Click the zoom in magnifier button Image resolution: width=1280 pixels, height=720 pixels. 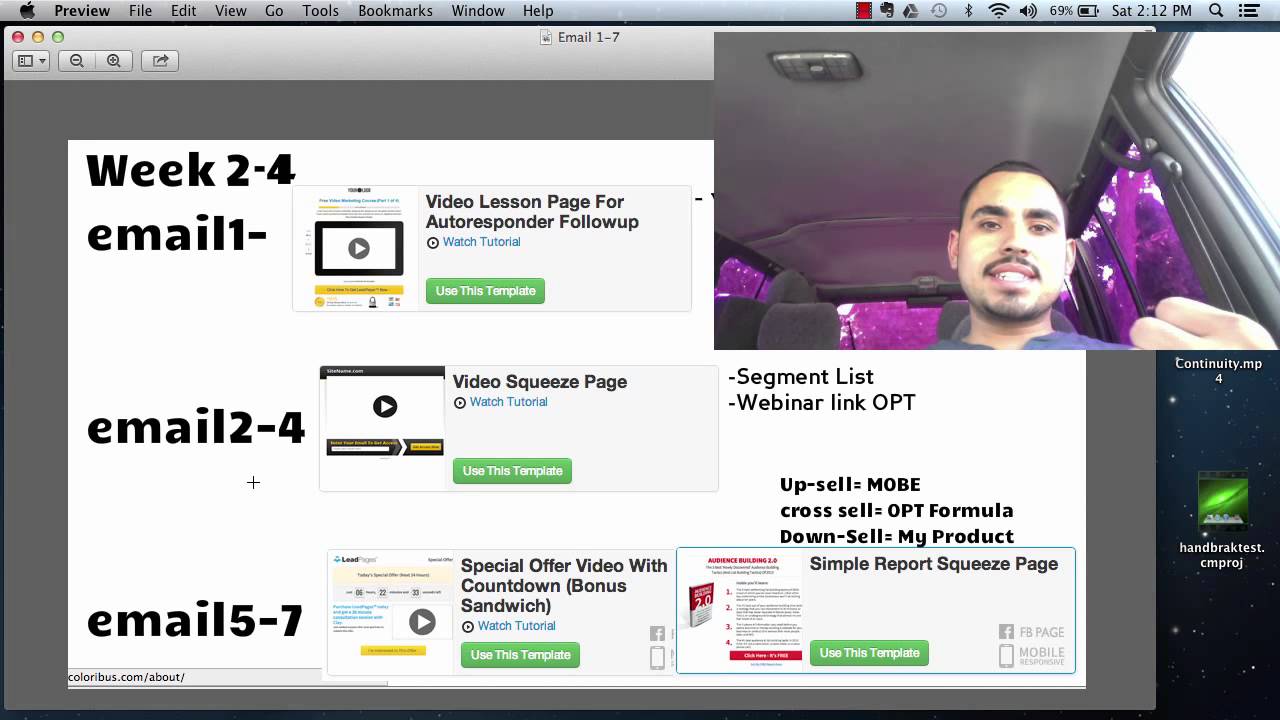(114, 61)
